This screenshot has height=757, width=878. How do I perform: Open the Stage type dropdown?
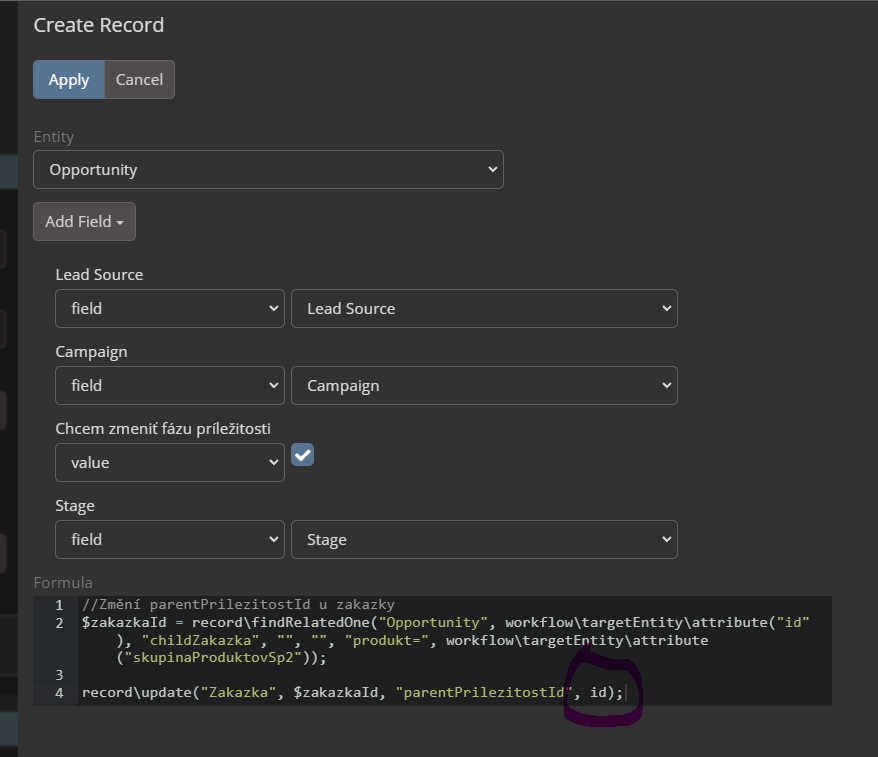click(169, 540)
